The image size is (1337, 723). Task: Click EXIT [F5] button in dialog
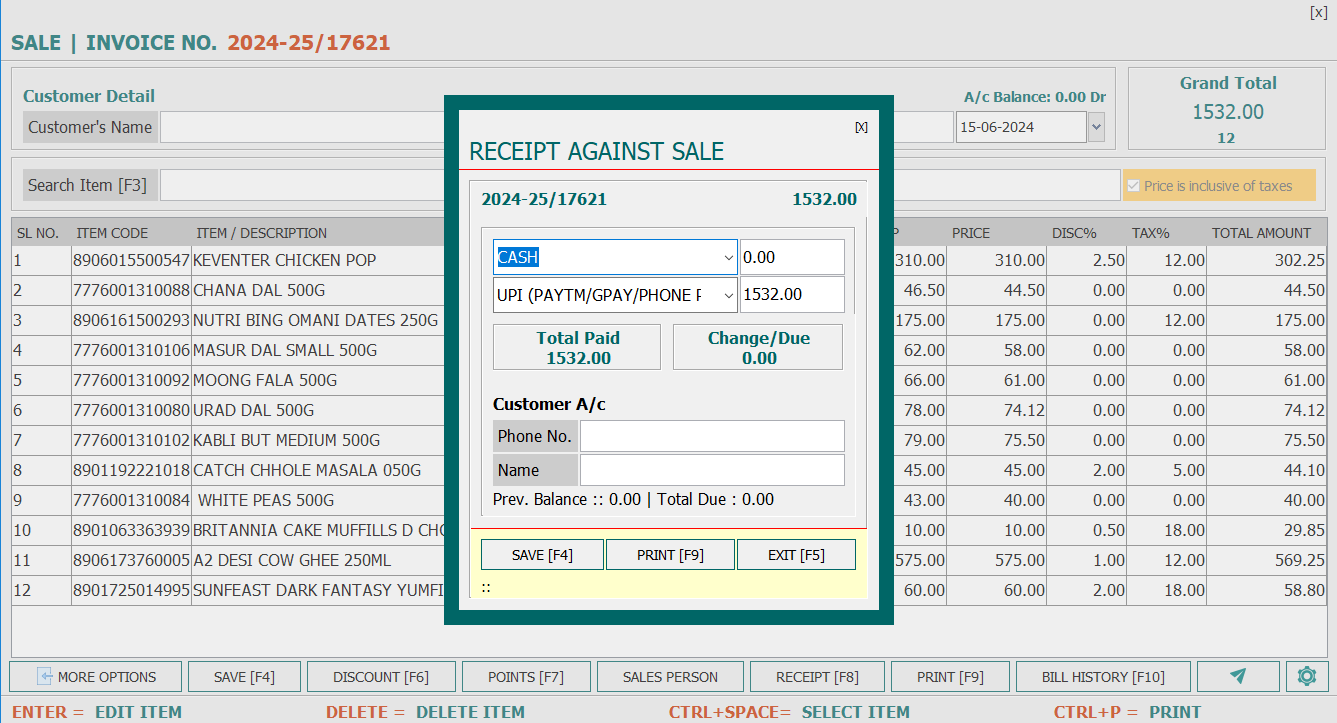pos(796,555)
